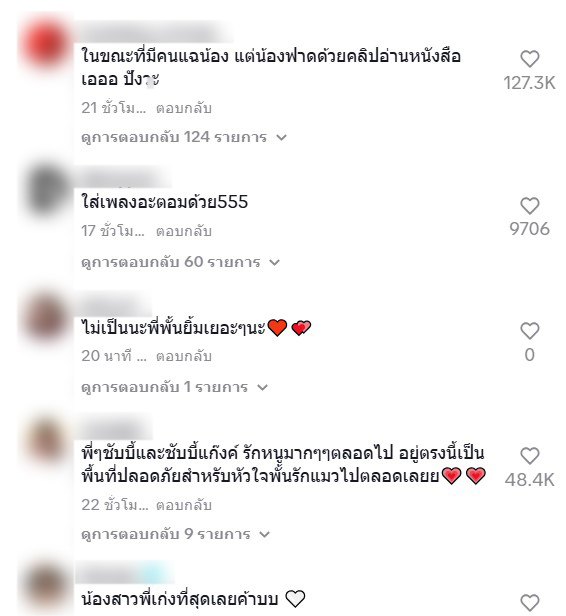566x616 pixels.
Task: Reply to the comment posted 21 hours ago
Action: pos(184,108)
